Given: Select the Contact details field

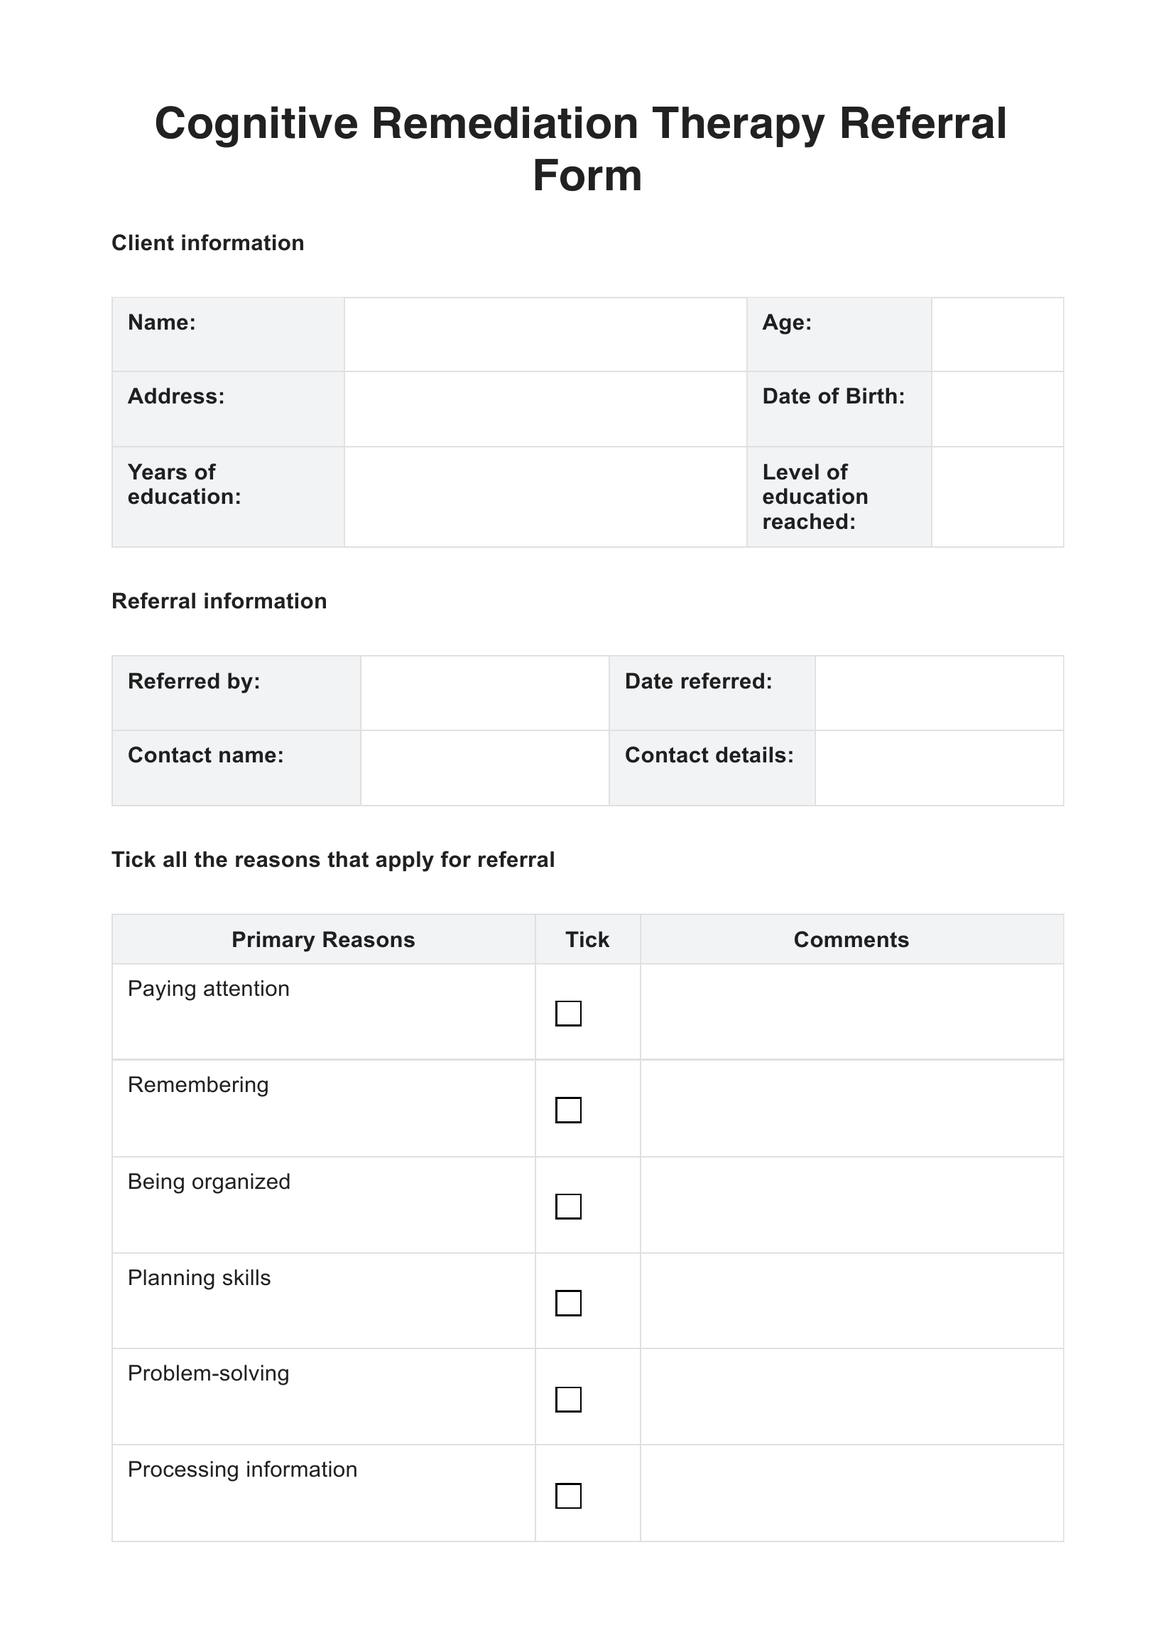Looking at the screenshot, I should 938,768.
